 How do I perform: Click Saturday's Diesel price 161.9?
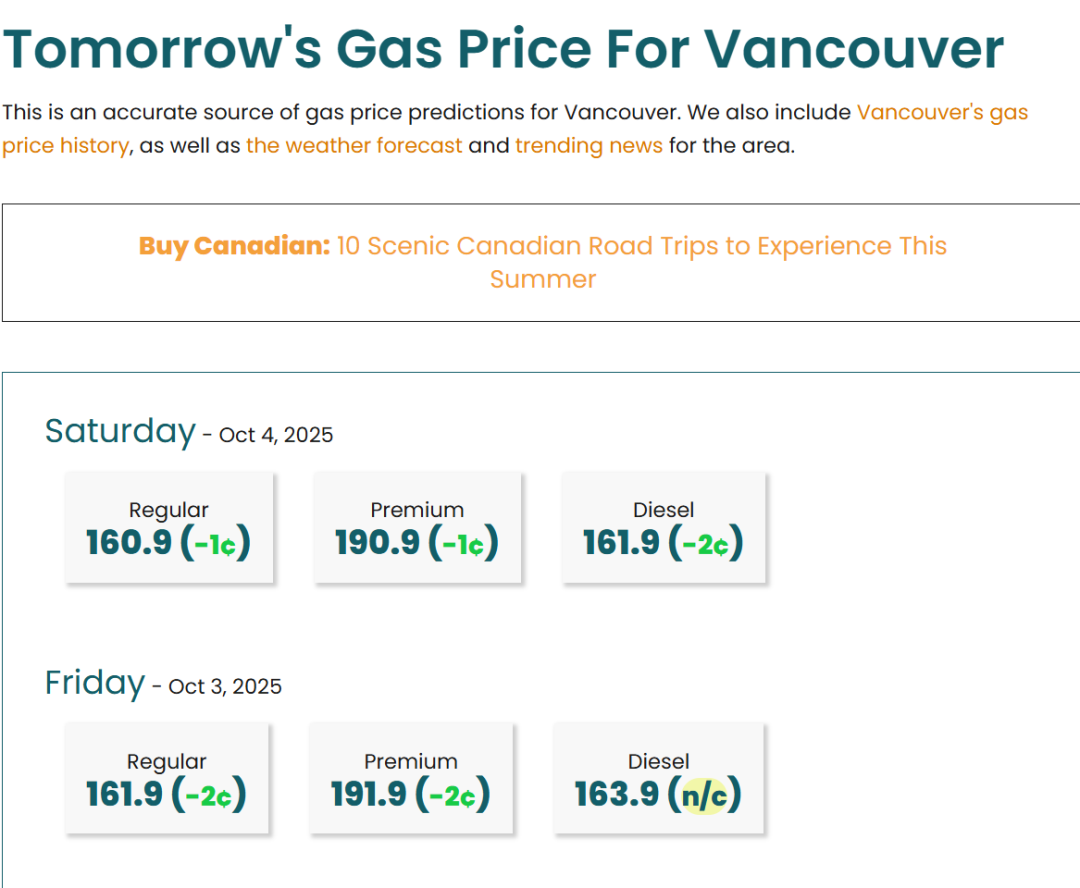pyautogui.click(x=621, y=543)
